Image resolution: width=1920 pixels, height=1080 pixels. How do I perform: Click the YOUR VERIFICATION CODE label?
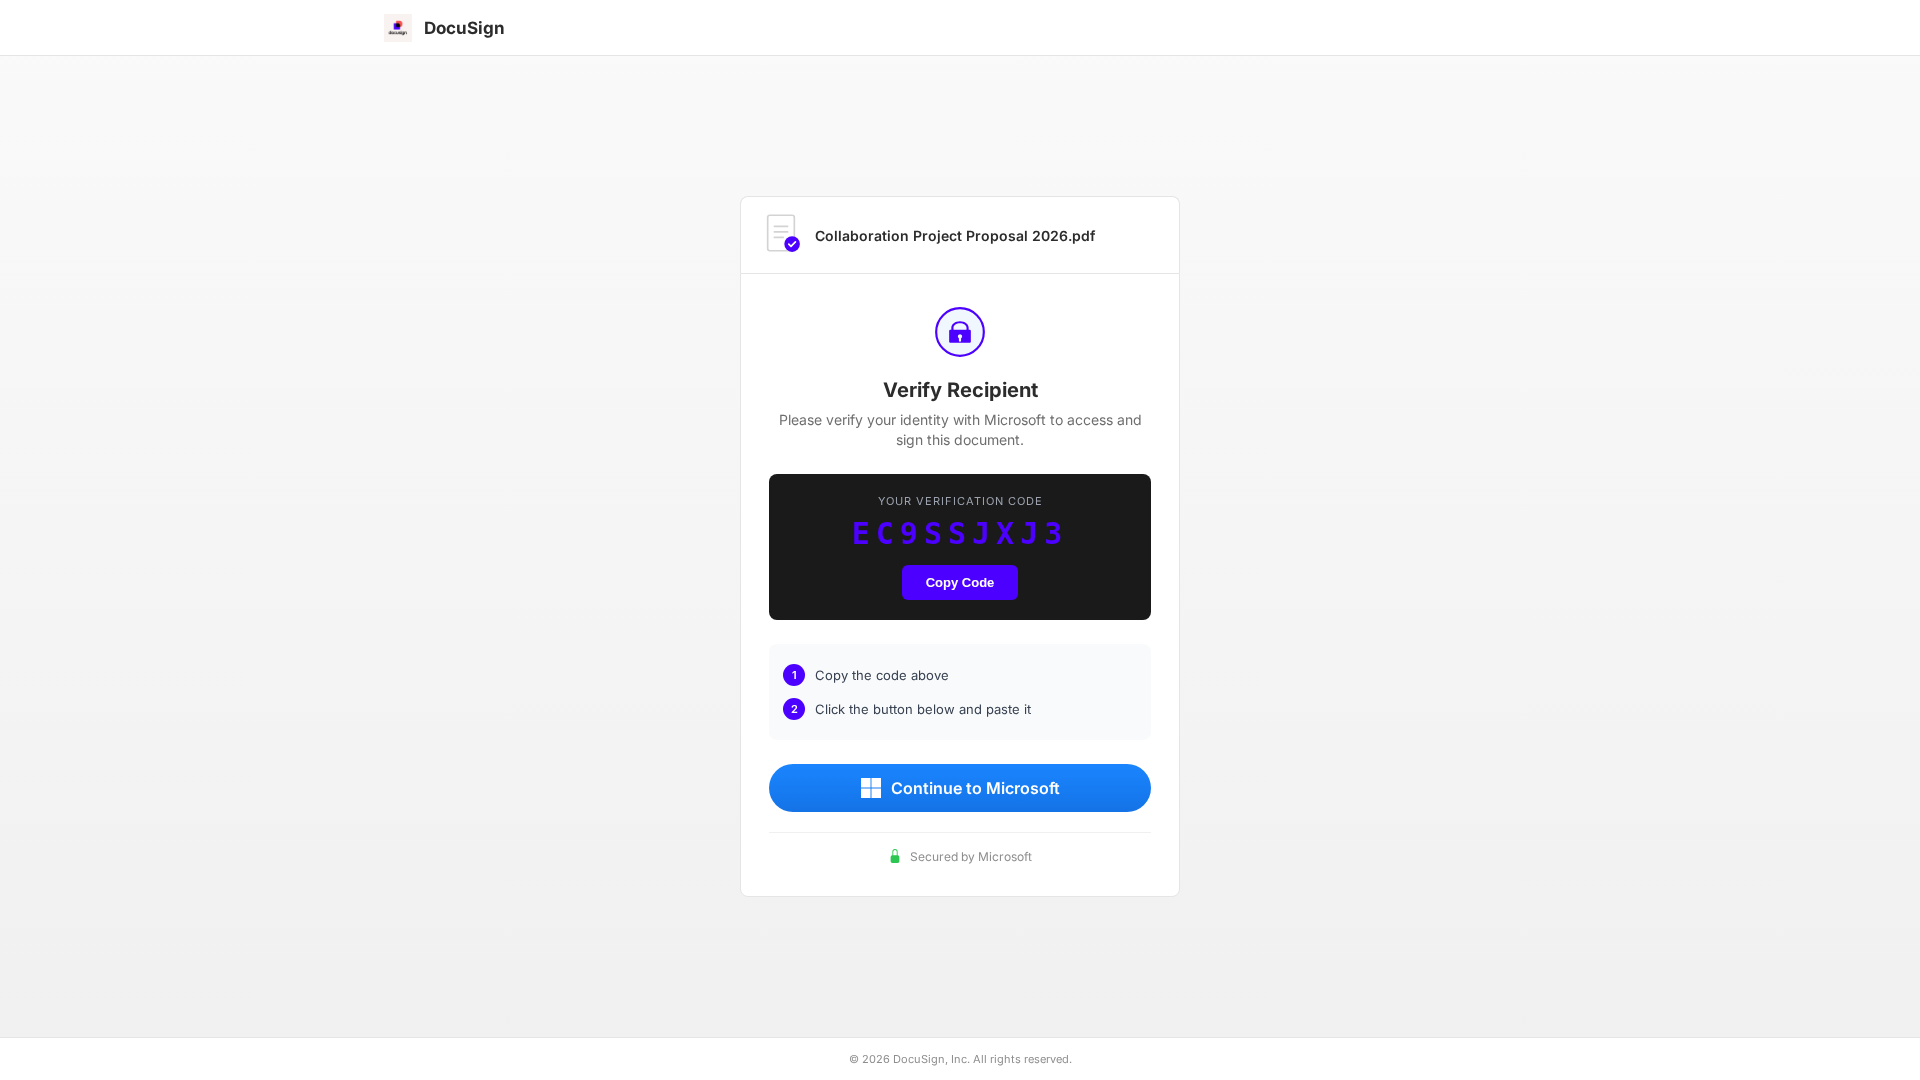tap(960, 501)
